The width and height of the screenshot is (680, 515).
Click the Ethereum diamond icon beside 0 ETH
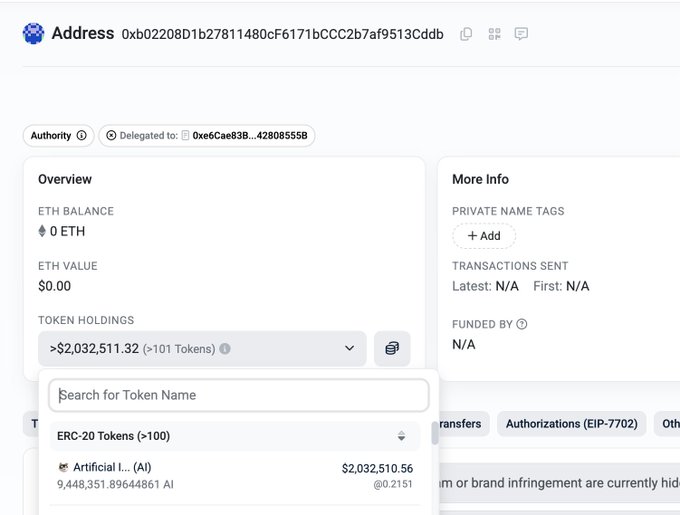tap(42, 231)
